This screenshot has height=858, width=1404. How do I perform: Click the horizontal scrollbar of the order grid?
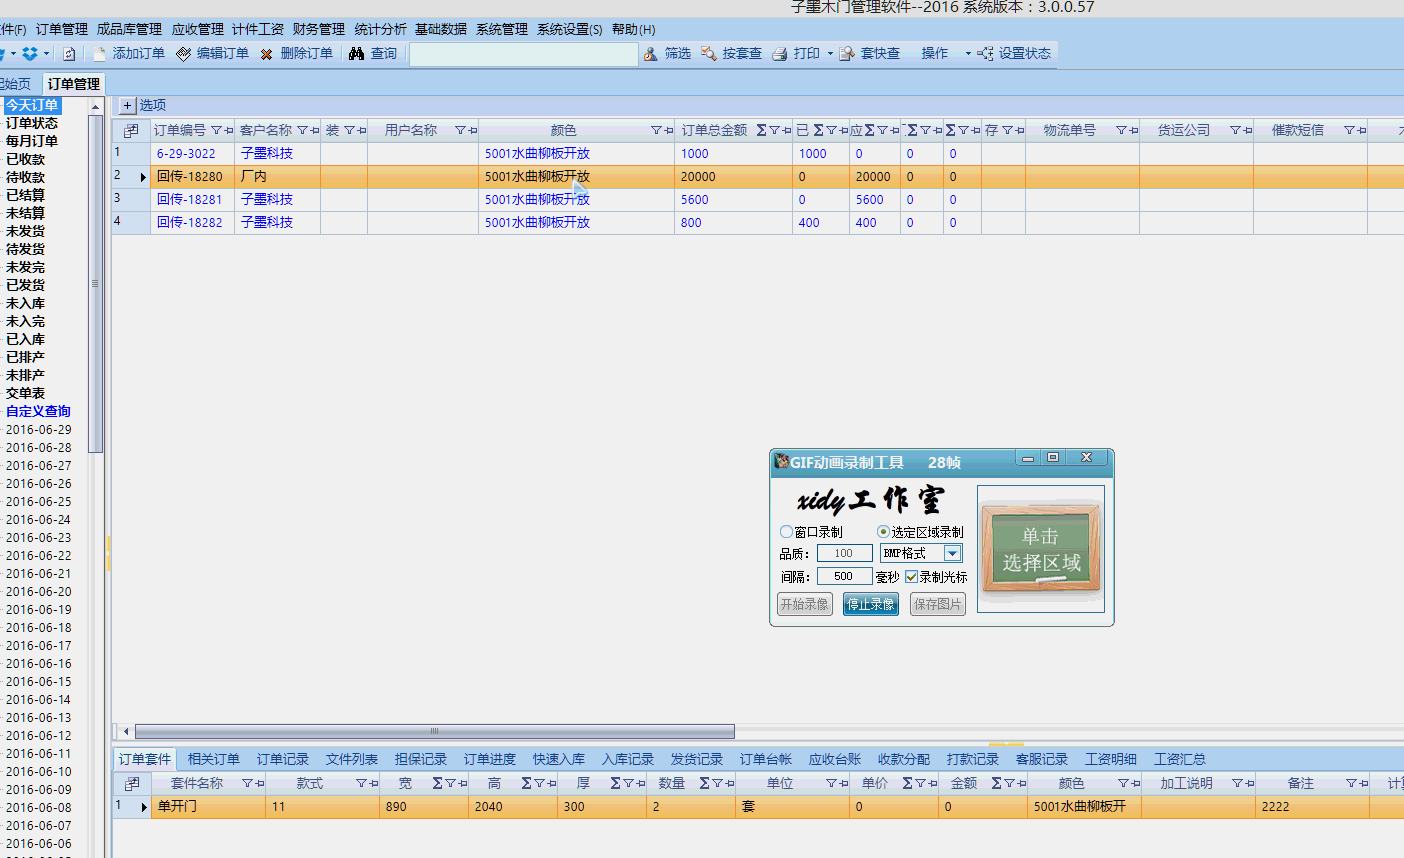coord(434,731)
